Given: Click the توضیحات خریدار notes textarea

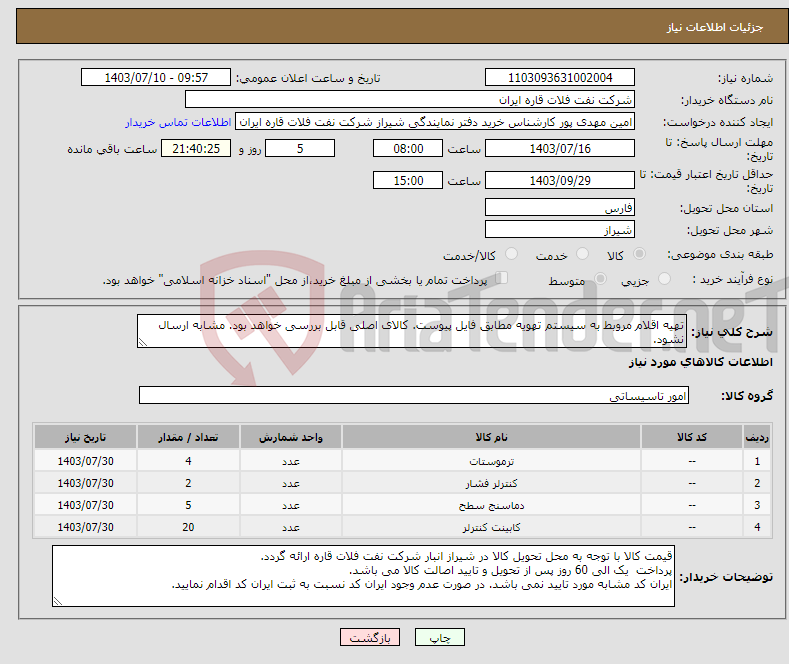Looking at the screenshot, I should (x=363, y=576).
